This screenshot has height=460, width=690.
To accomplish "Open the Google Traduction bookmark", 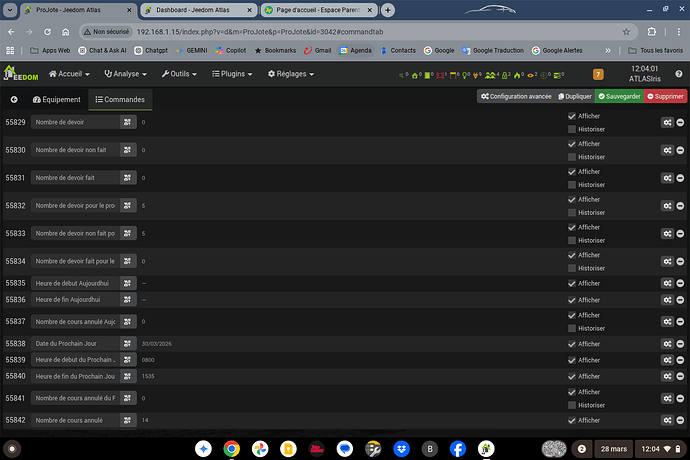I will [x=493, y=51].
